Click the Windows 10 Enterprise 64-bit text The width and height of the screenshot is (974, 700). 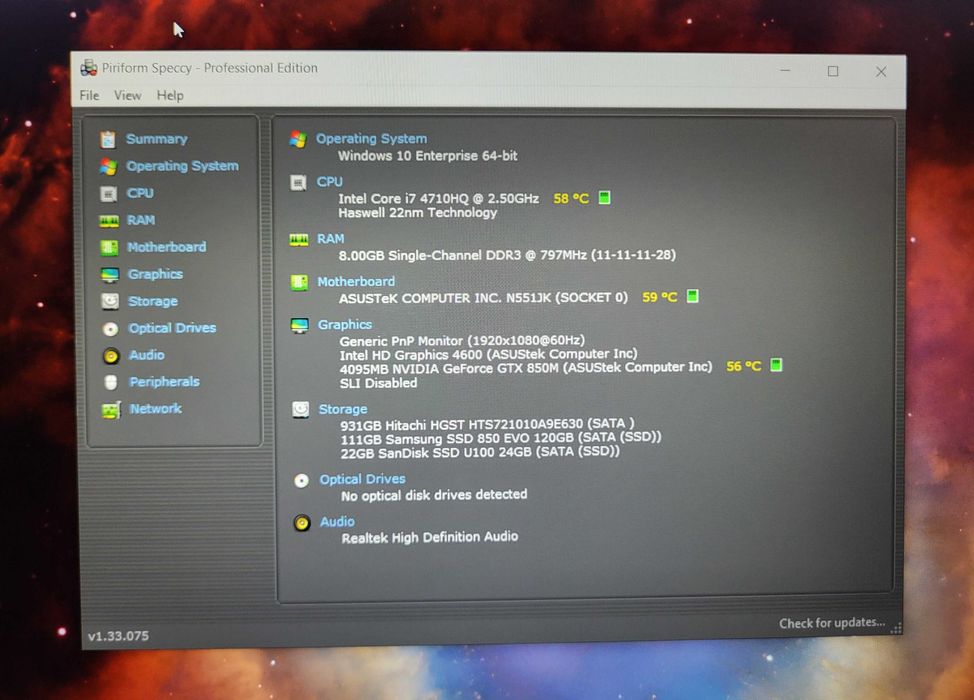[x=427, y=156]
